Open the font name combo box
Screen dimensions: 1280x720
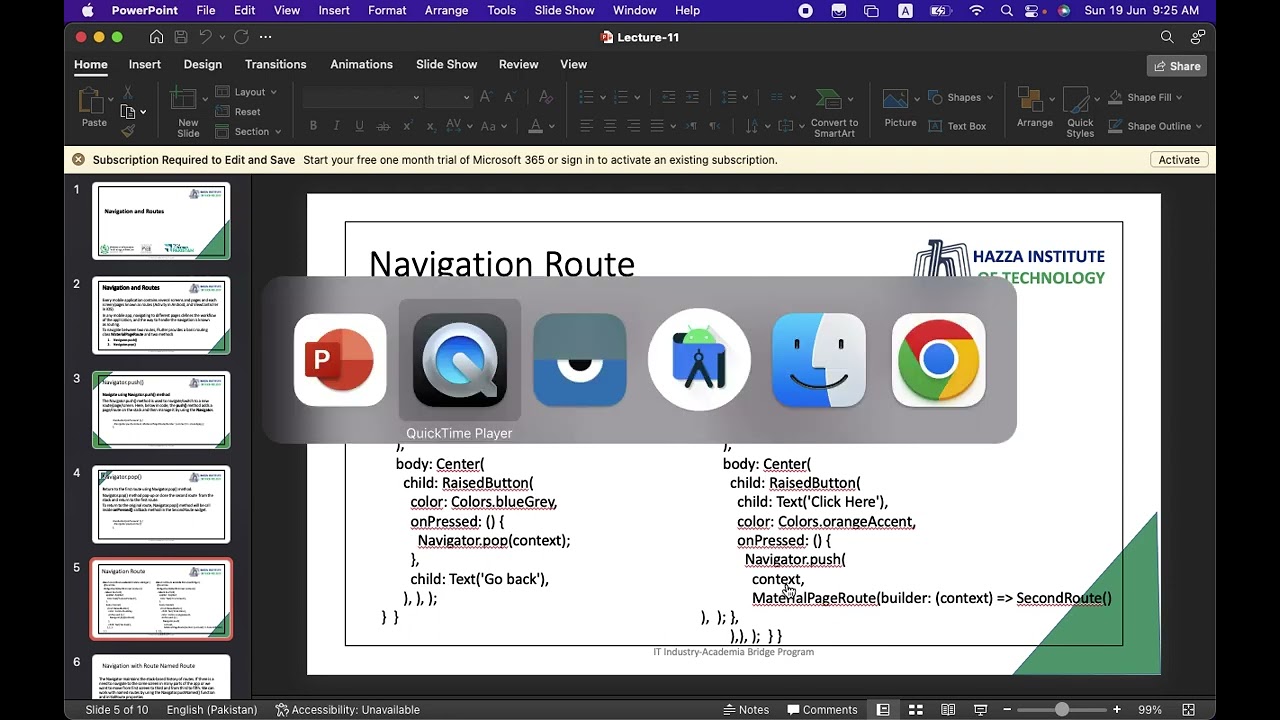pos(362,97)
